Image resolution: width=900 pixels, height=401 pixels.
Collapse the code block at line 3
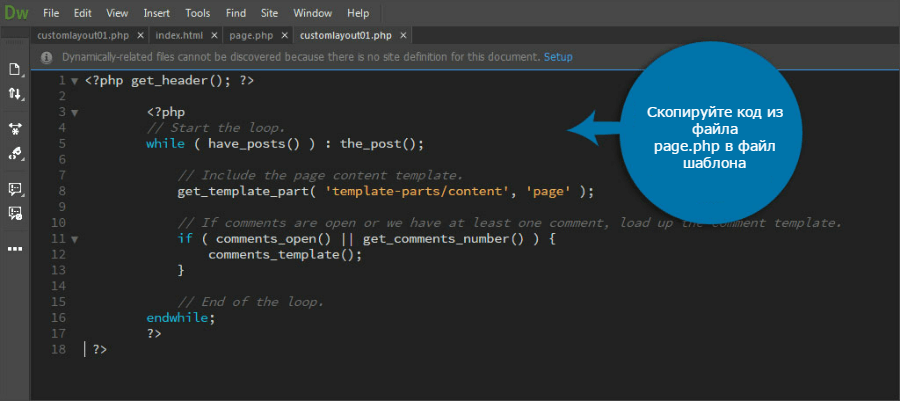[x=74, y=113]
